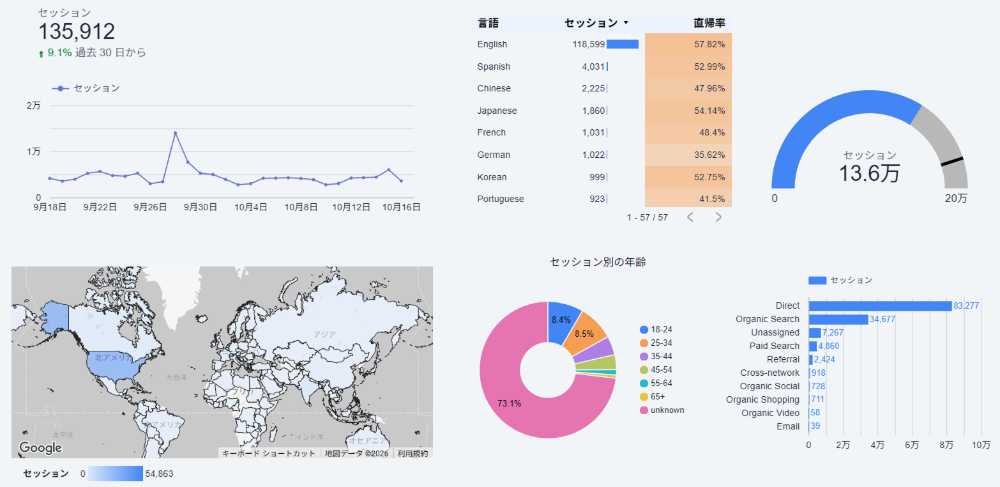Click the 13.6万 gauge value
1000x487 pixels.
pyautogui.click(x=869, y=173)
